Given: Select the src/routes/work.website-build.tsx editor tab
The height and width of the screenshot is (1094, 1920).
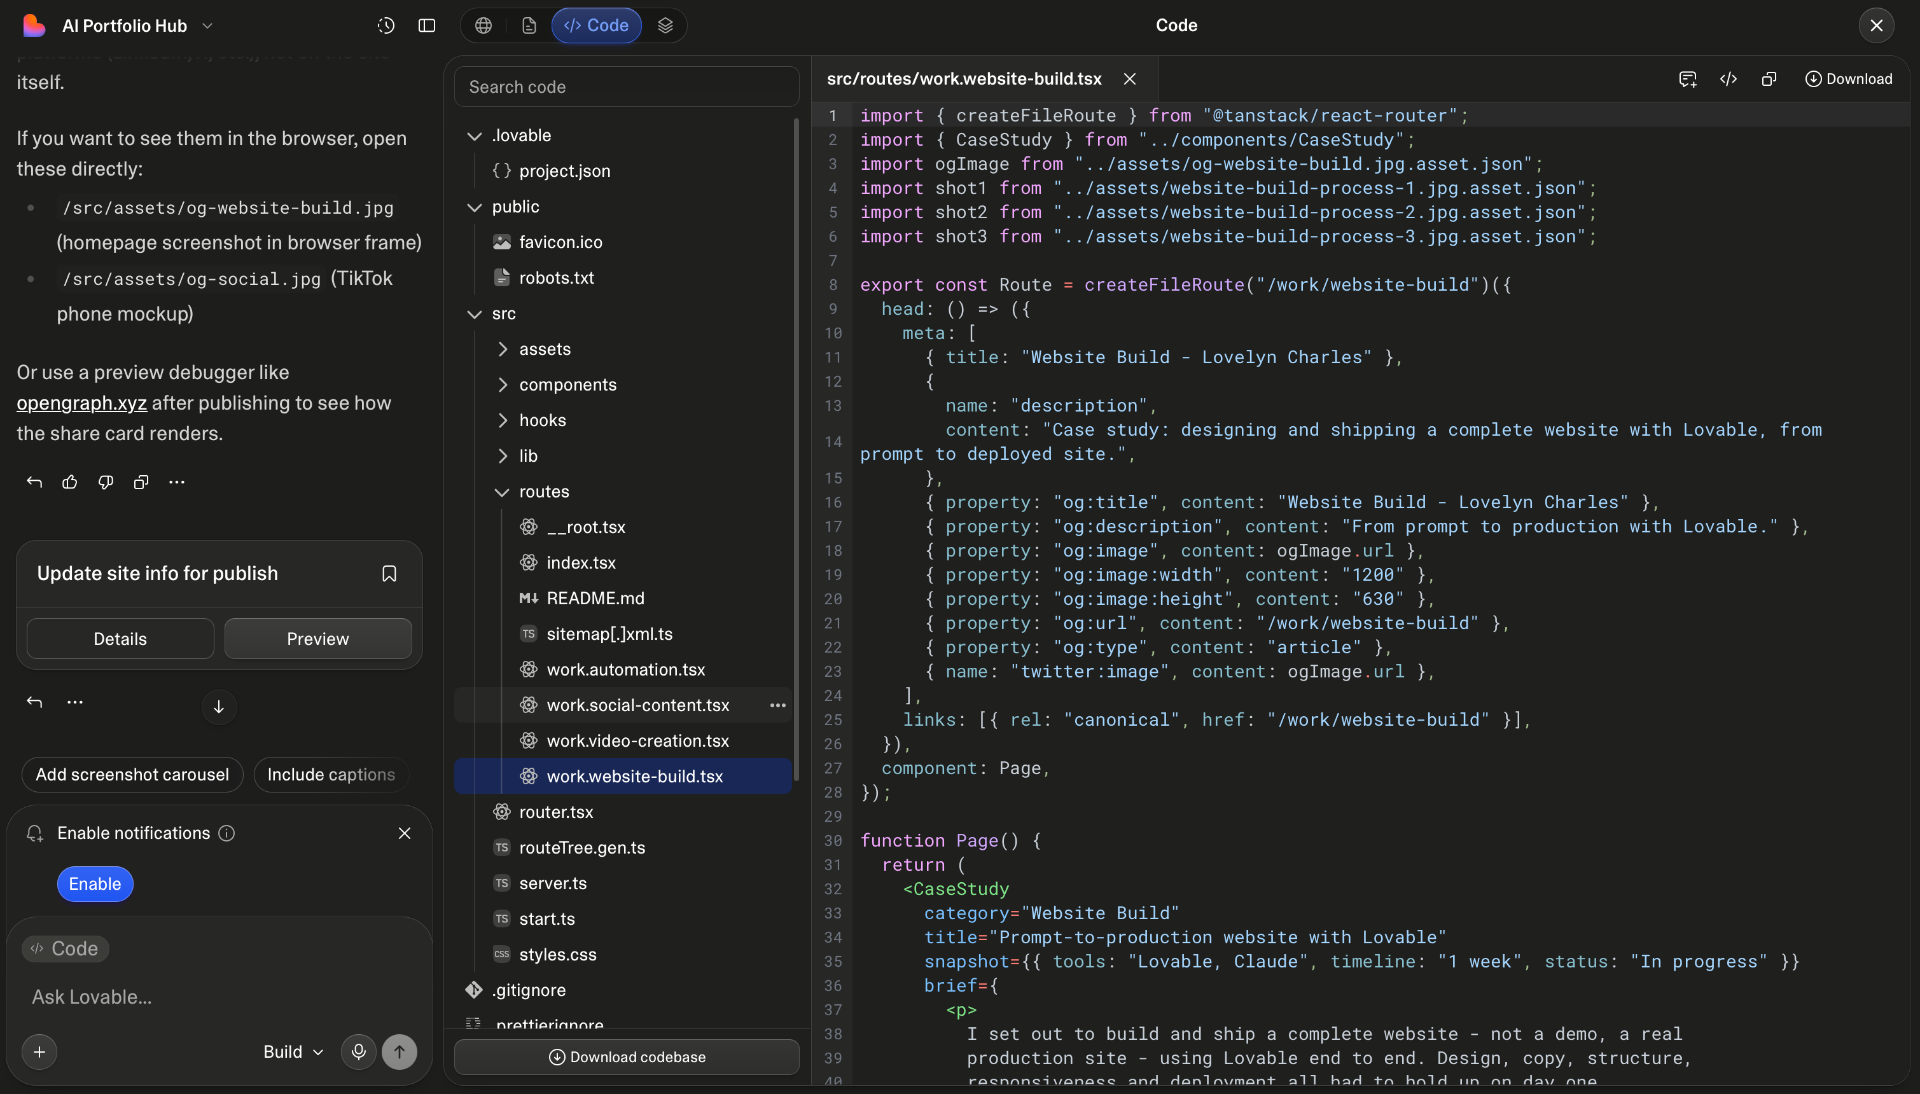Looking at the screenshot, I should pos(964,79).
